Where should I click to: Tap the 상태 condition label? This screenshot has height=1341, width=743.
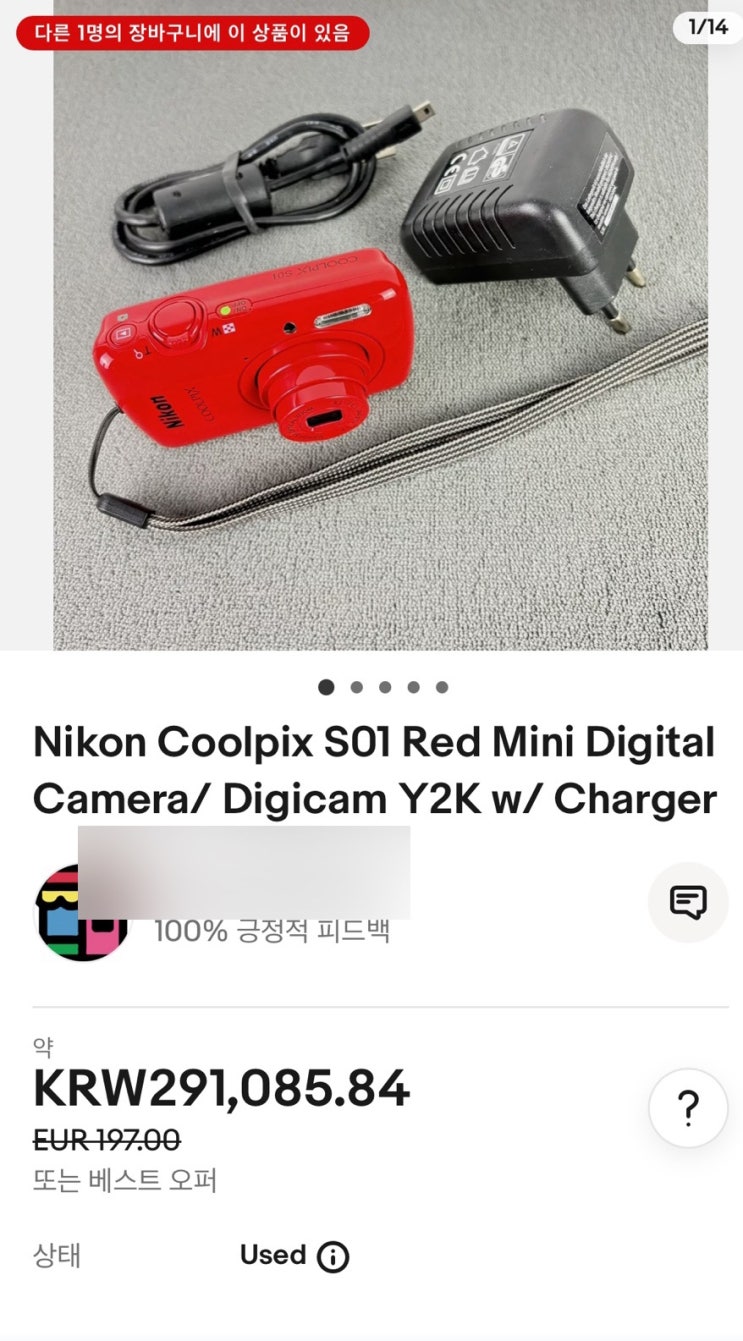pos(57,1256)
